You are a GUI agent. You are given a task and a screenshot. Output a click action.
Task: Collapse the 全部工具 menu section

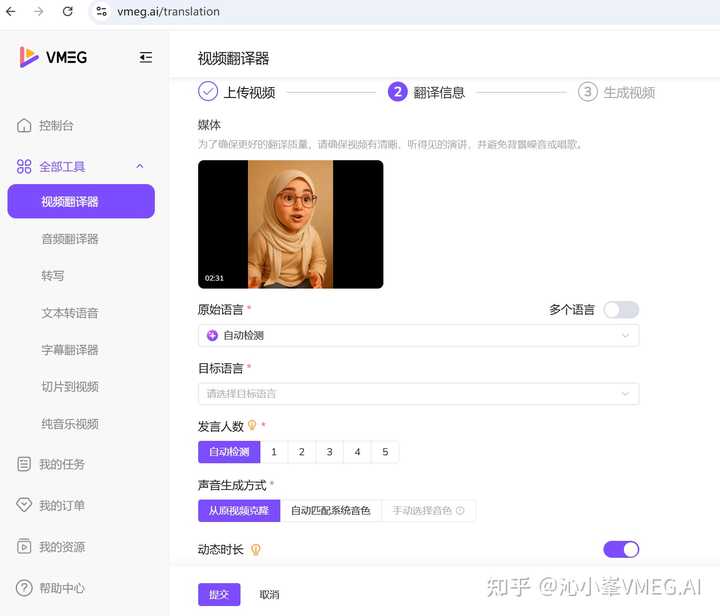tap(139, 167)
